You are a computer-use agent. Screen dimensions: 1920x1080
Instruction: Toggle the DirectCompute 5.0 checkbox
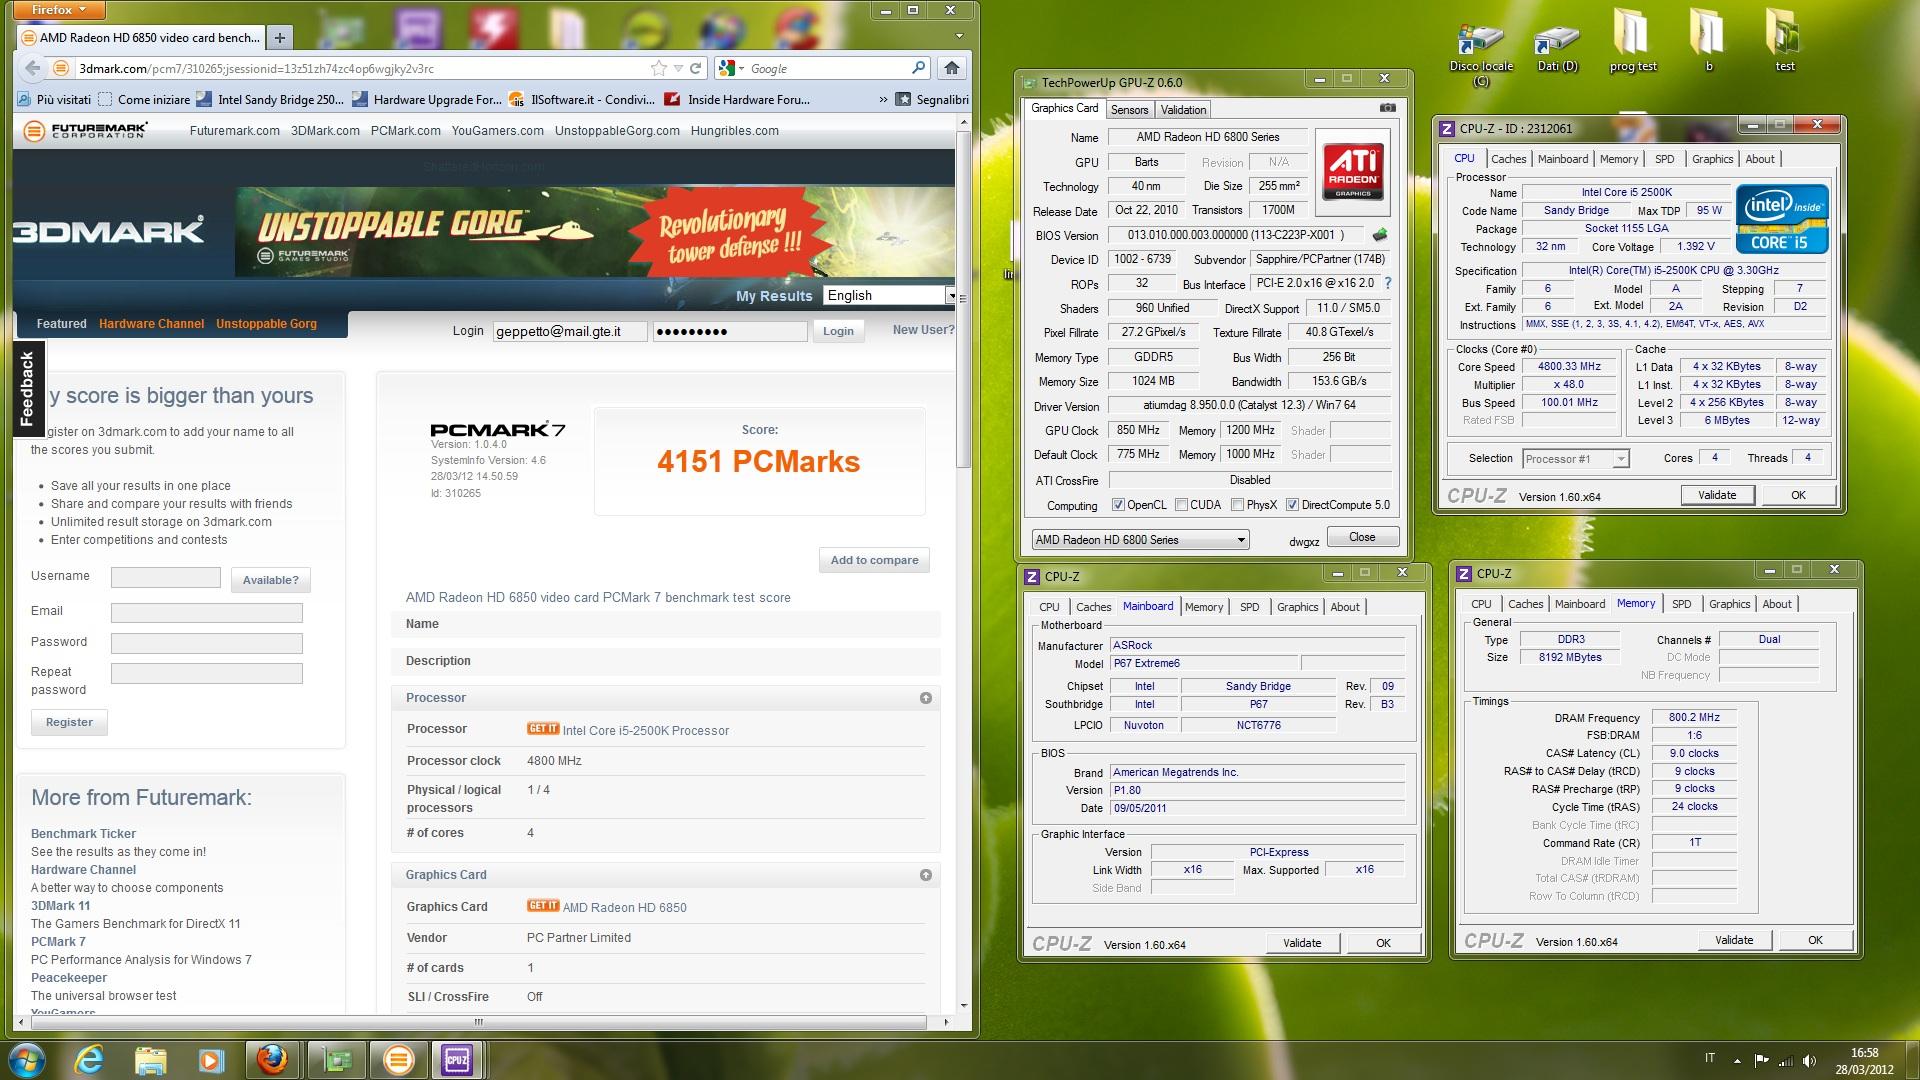click(1292, 505)
